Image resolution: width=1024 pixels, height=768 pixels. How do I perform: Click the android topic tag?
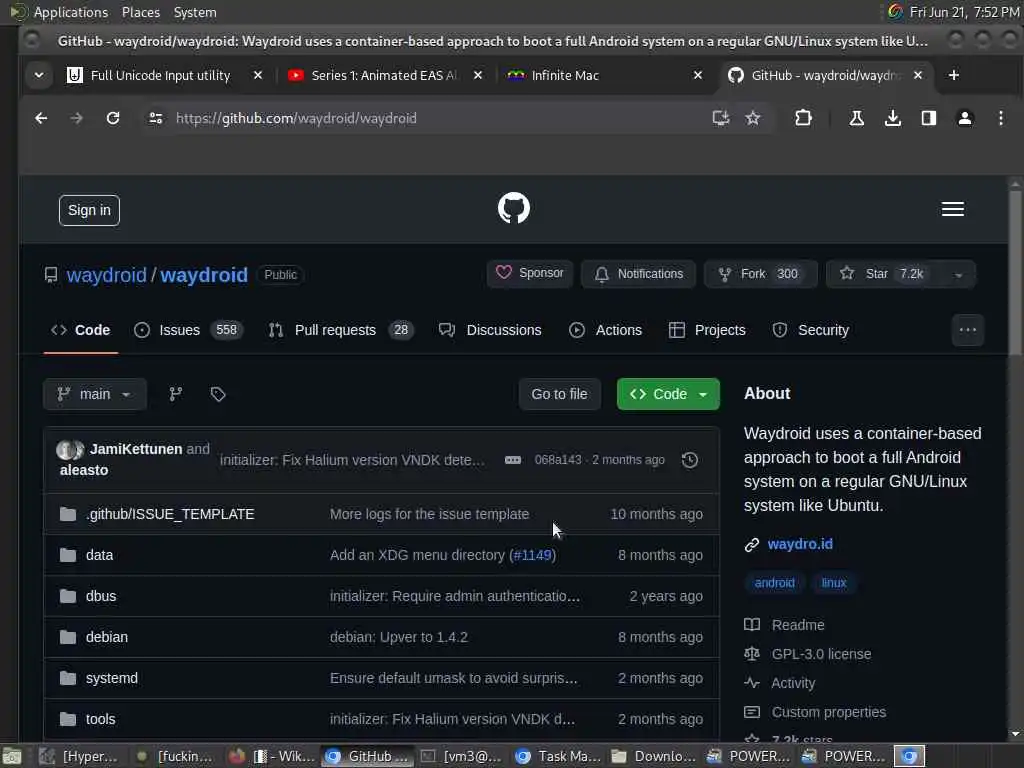coord(775,583)
